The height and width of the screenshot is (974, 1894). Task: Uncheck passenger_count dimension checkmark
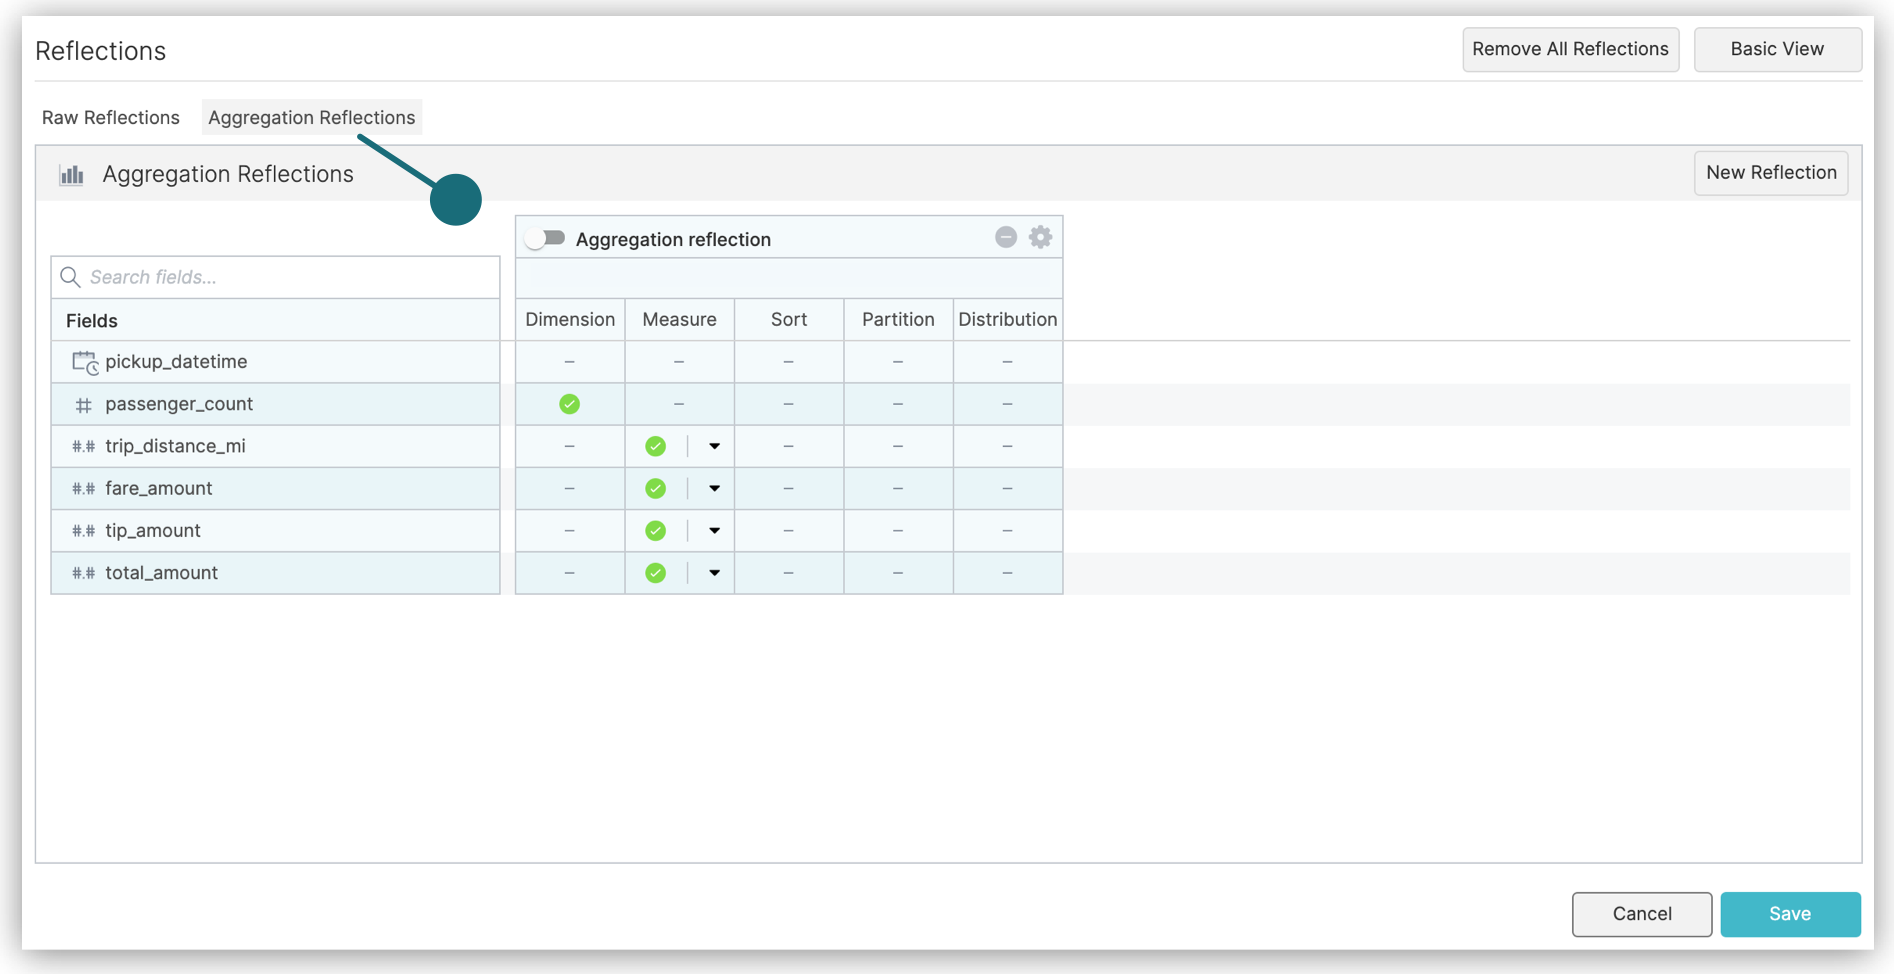[569, 404]
